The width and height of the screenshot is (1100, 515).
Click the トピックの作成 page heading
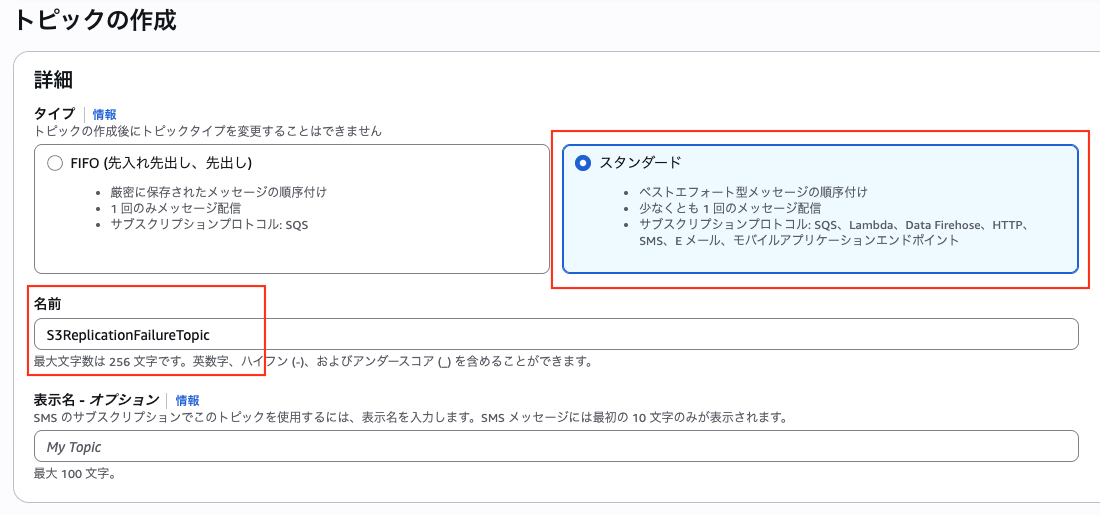(x=95, y=20)
